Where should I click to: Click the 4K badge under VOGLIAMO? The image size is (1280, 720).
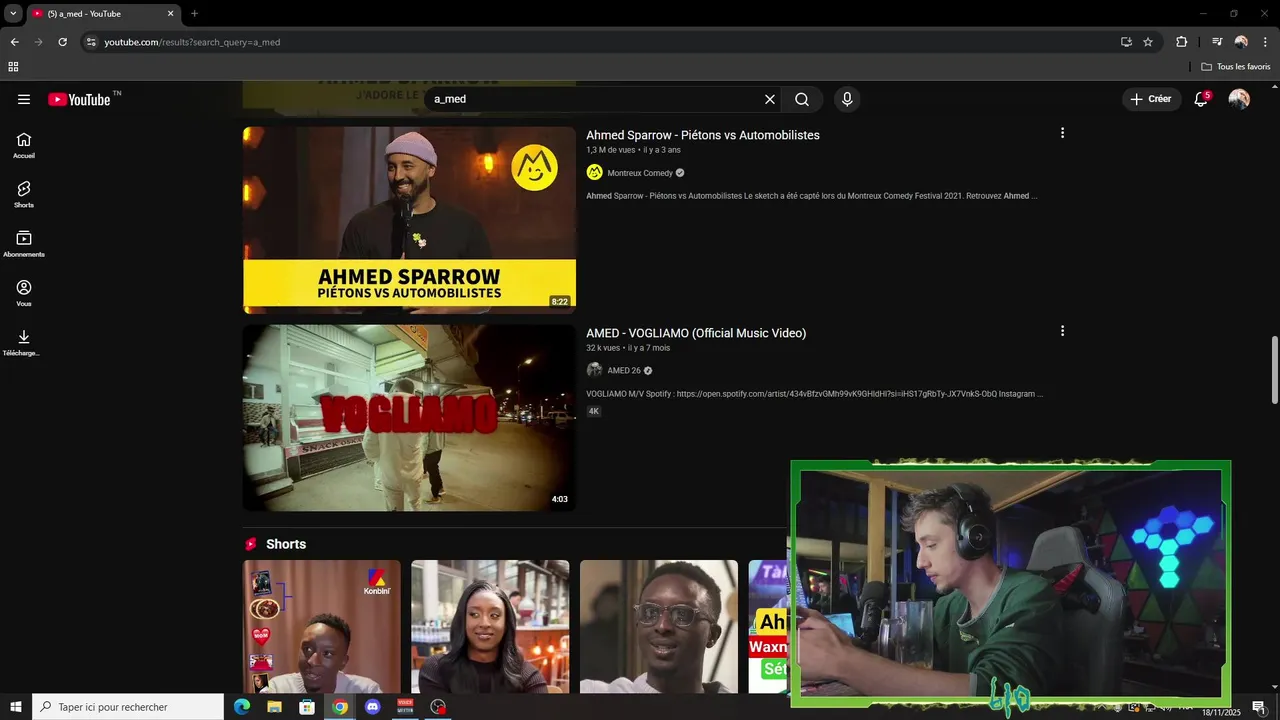(x=594, y=411)
